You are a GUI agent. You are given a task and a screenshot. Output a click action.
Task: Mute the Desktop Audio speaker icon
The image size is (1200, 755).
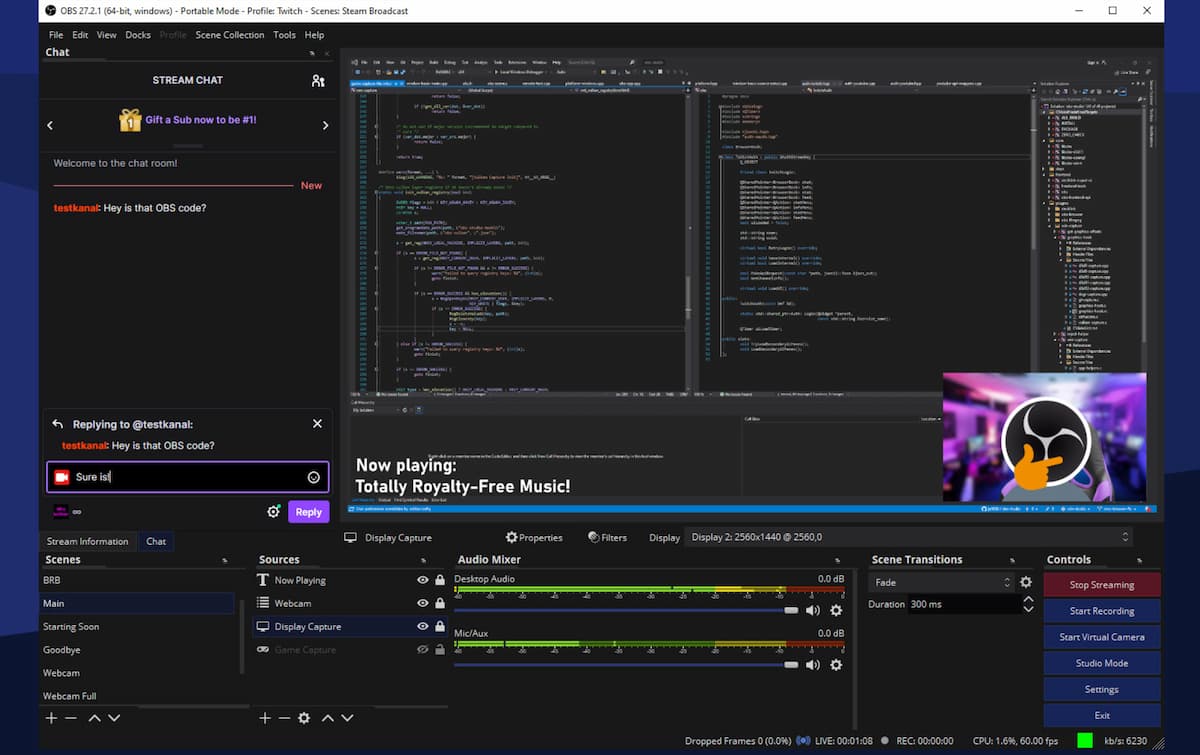pyautogui.click(x=813, y=610)
